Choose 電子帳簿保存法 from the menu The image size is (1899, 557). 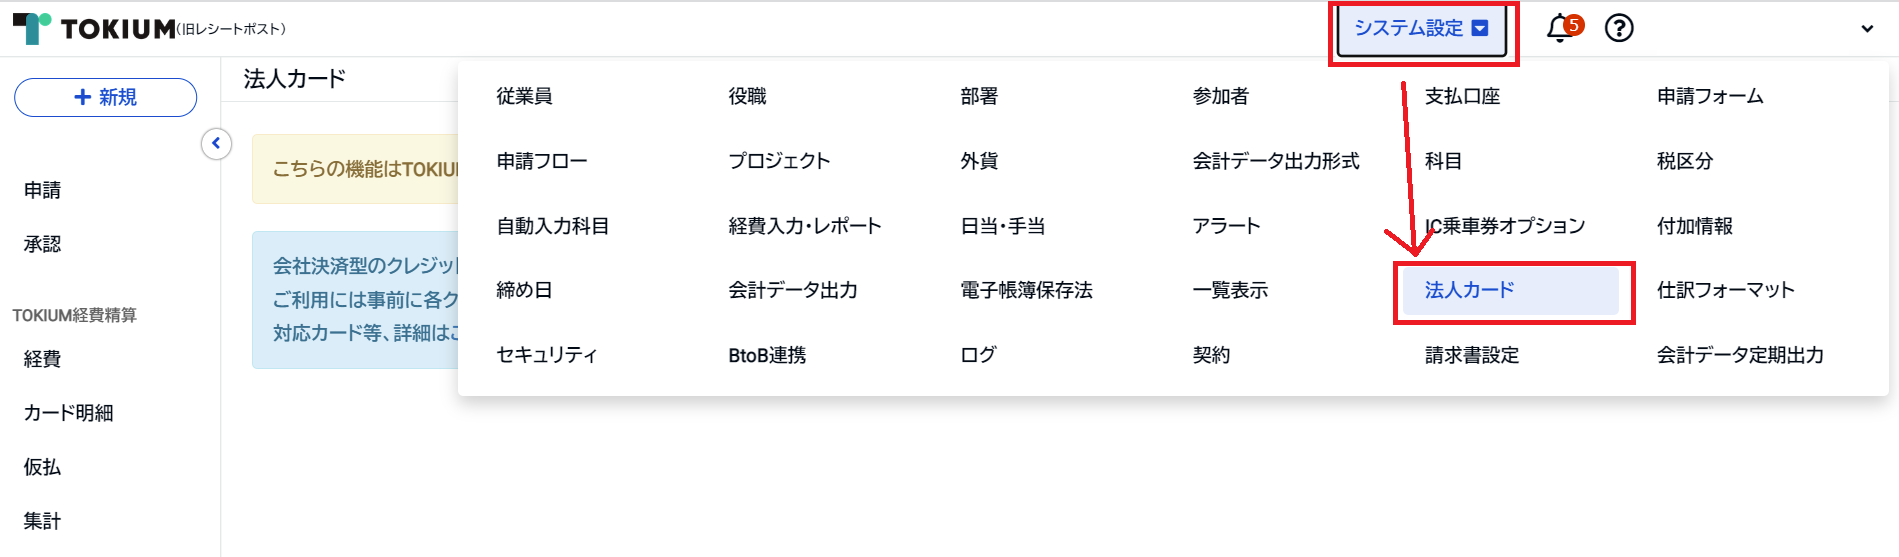[1026, 290]
